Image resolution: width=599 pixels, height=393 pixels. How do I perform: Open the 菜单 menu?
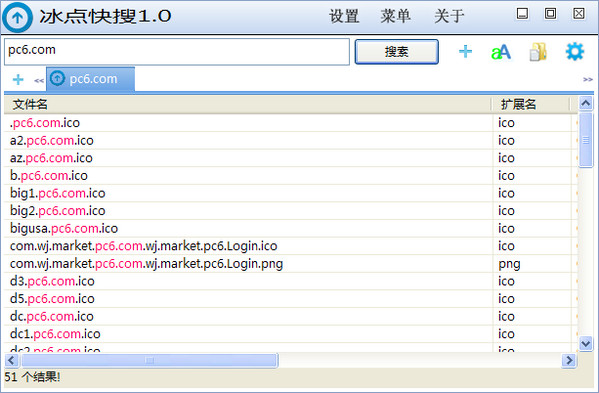pyautogui.click(x=395, y=16)
